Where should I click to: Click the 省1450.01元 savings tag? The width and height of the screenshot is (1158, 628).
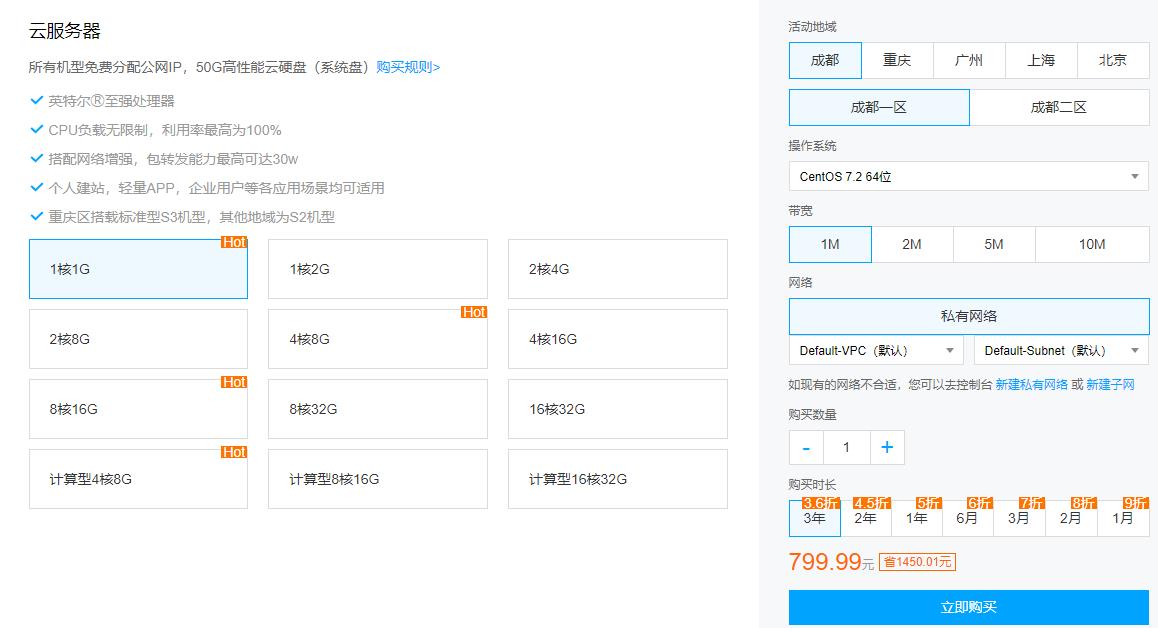pos(917,562)
